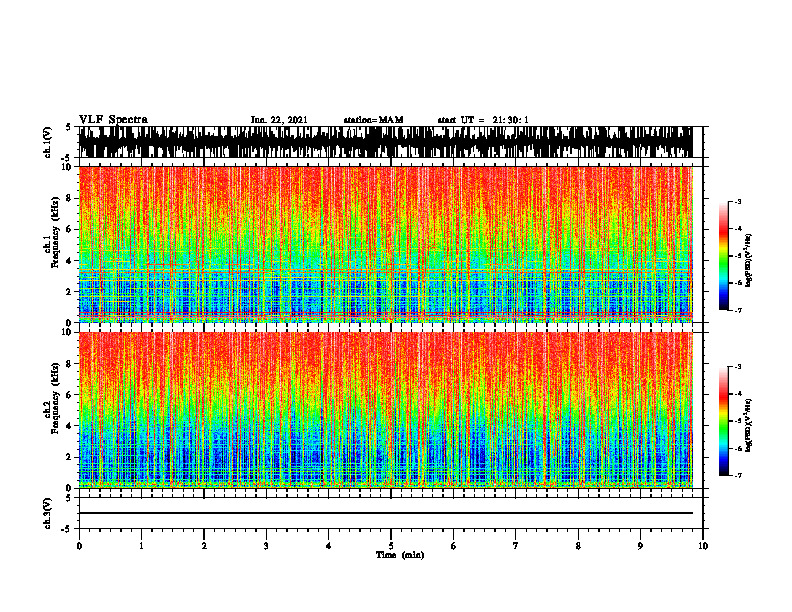This screenshot has height=612, width=792.
Task: Click time axis tick label "4"
Action: (328, 546)
